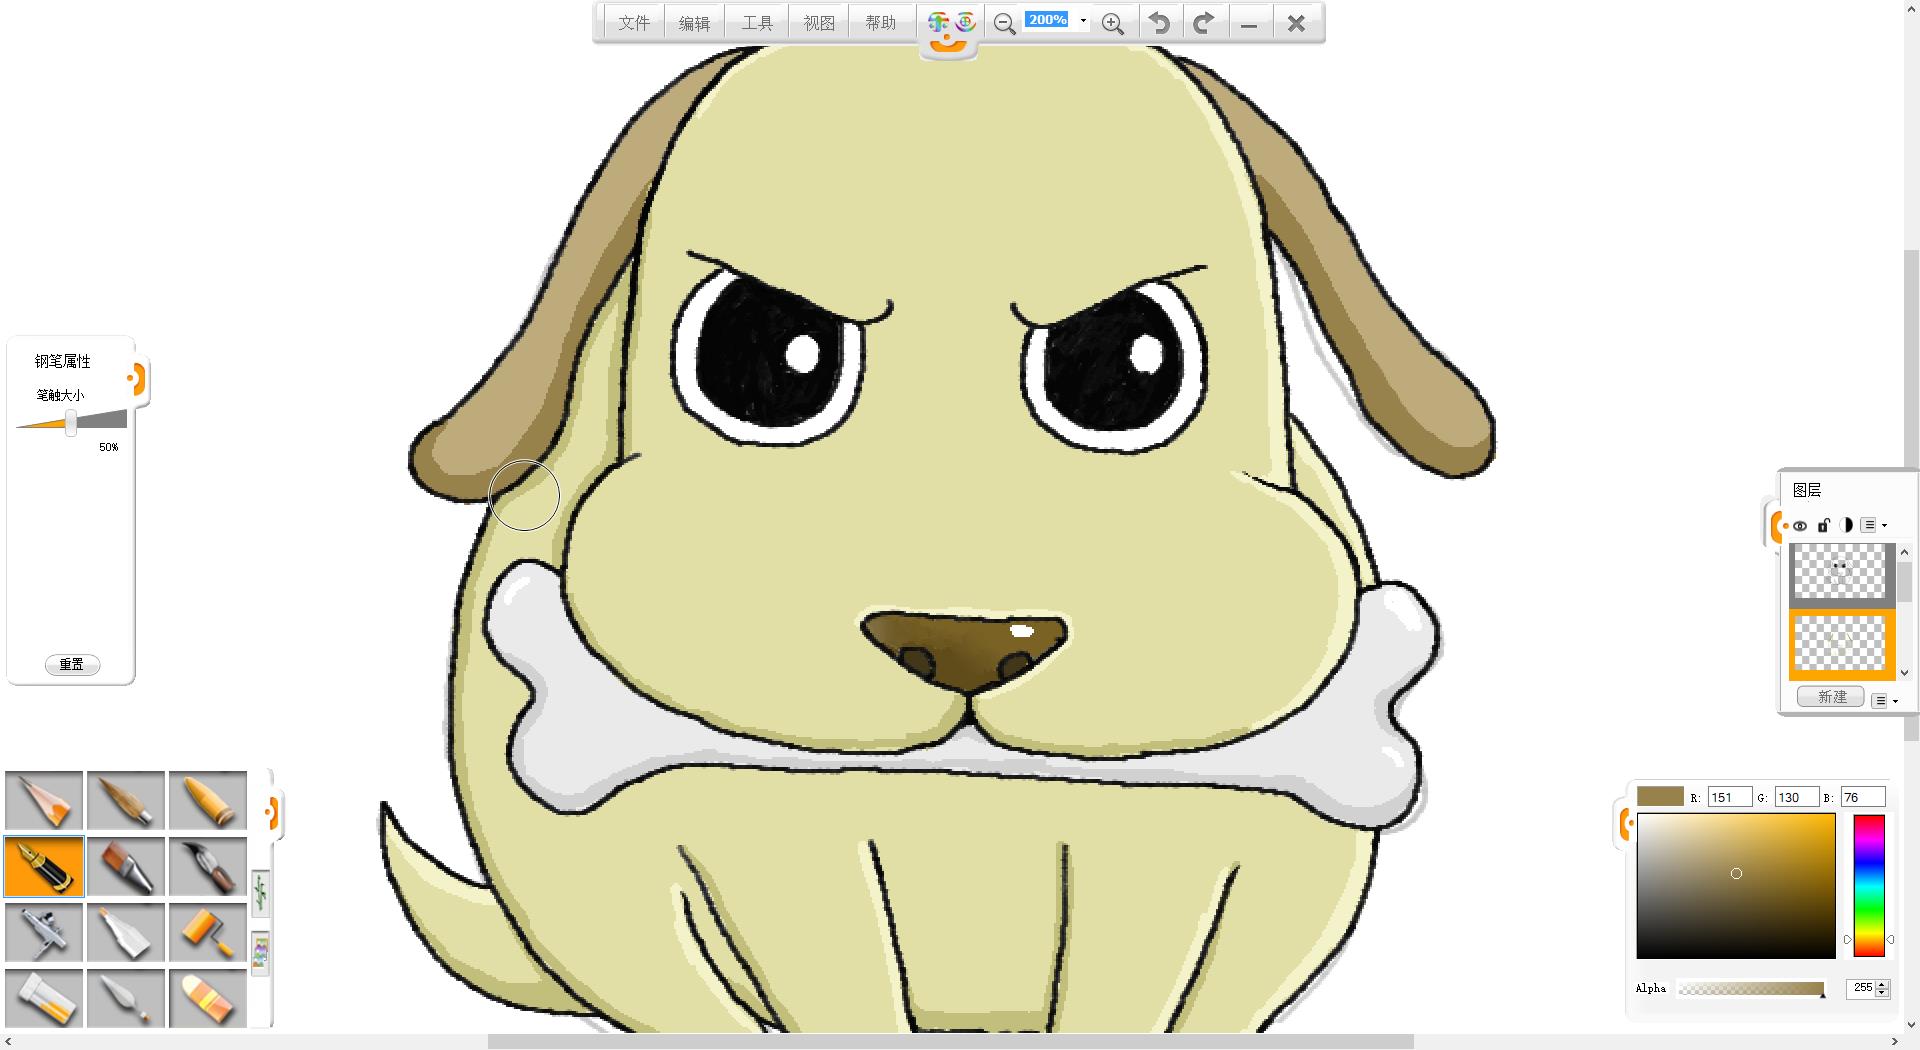1920x1050 pixels.
Task: Open the zoom percentage dropdown
Action: point(1083,21)
